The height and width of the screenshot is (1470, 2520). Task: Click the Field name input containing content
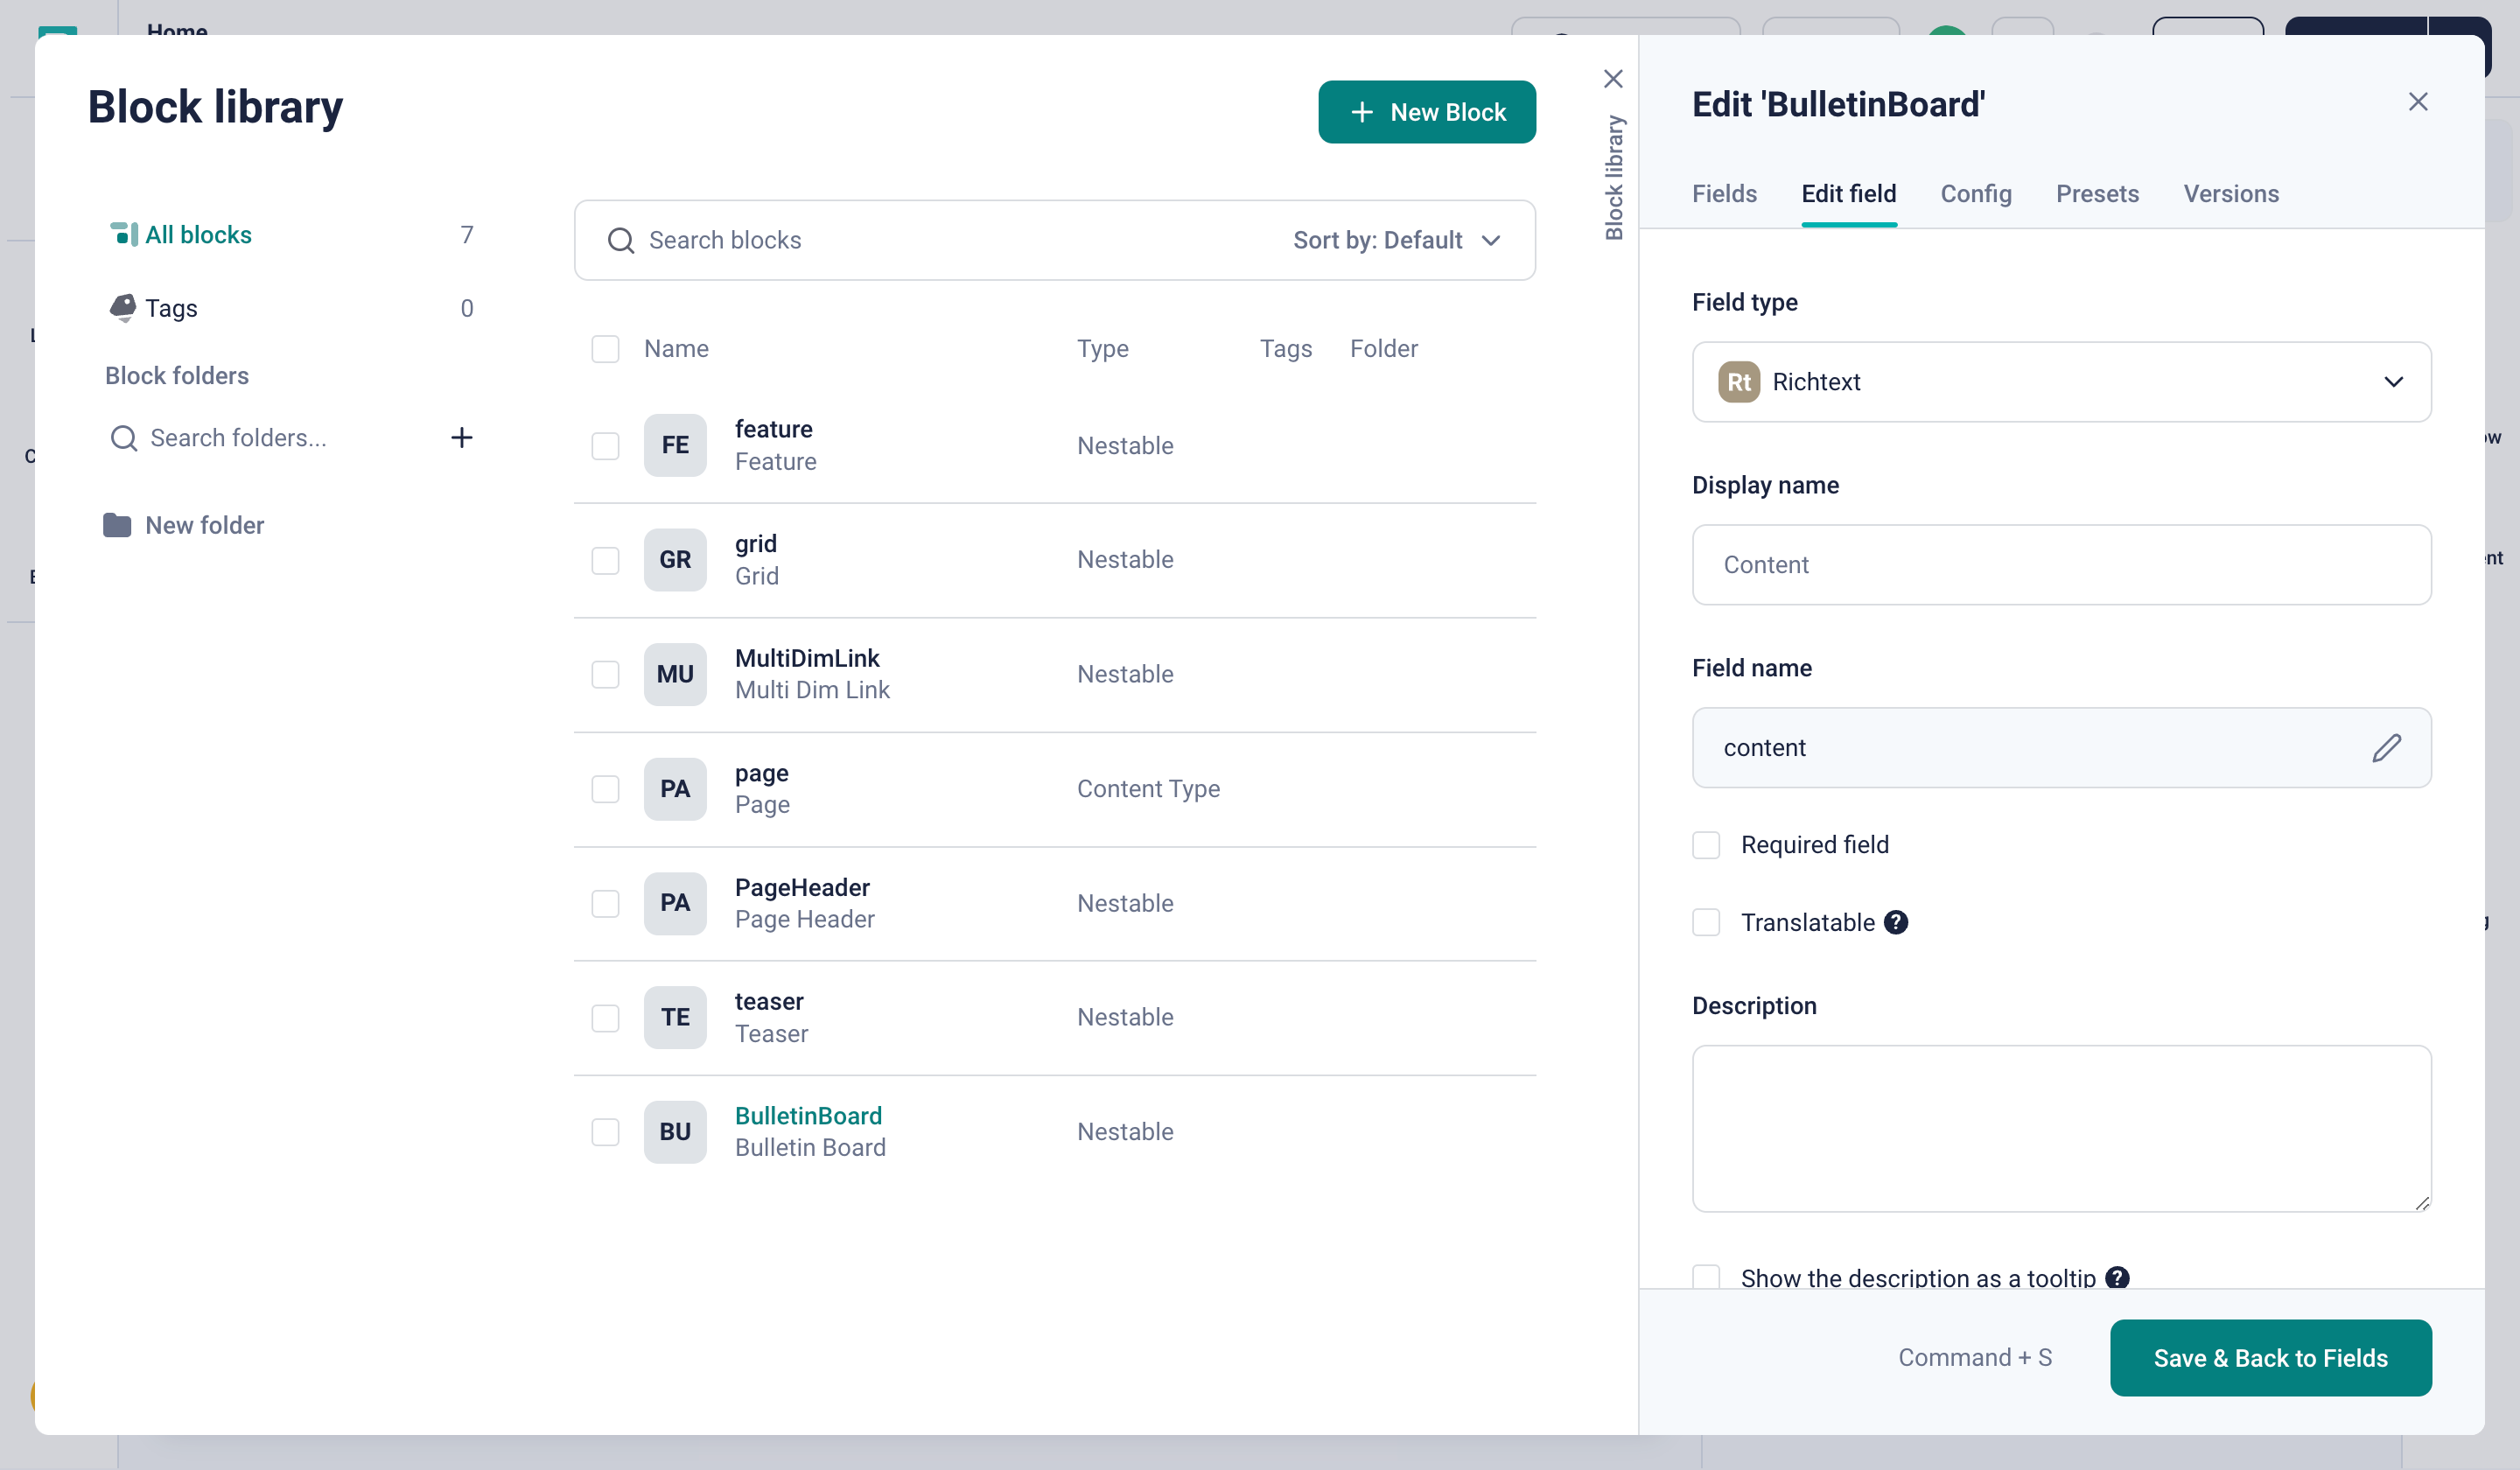tap(2061, 748)
